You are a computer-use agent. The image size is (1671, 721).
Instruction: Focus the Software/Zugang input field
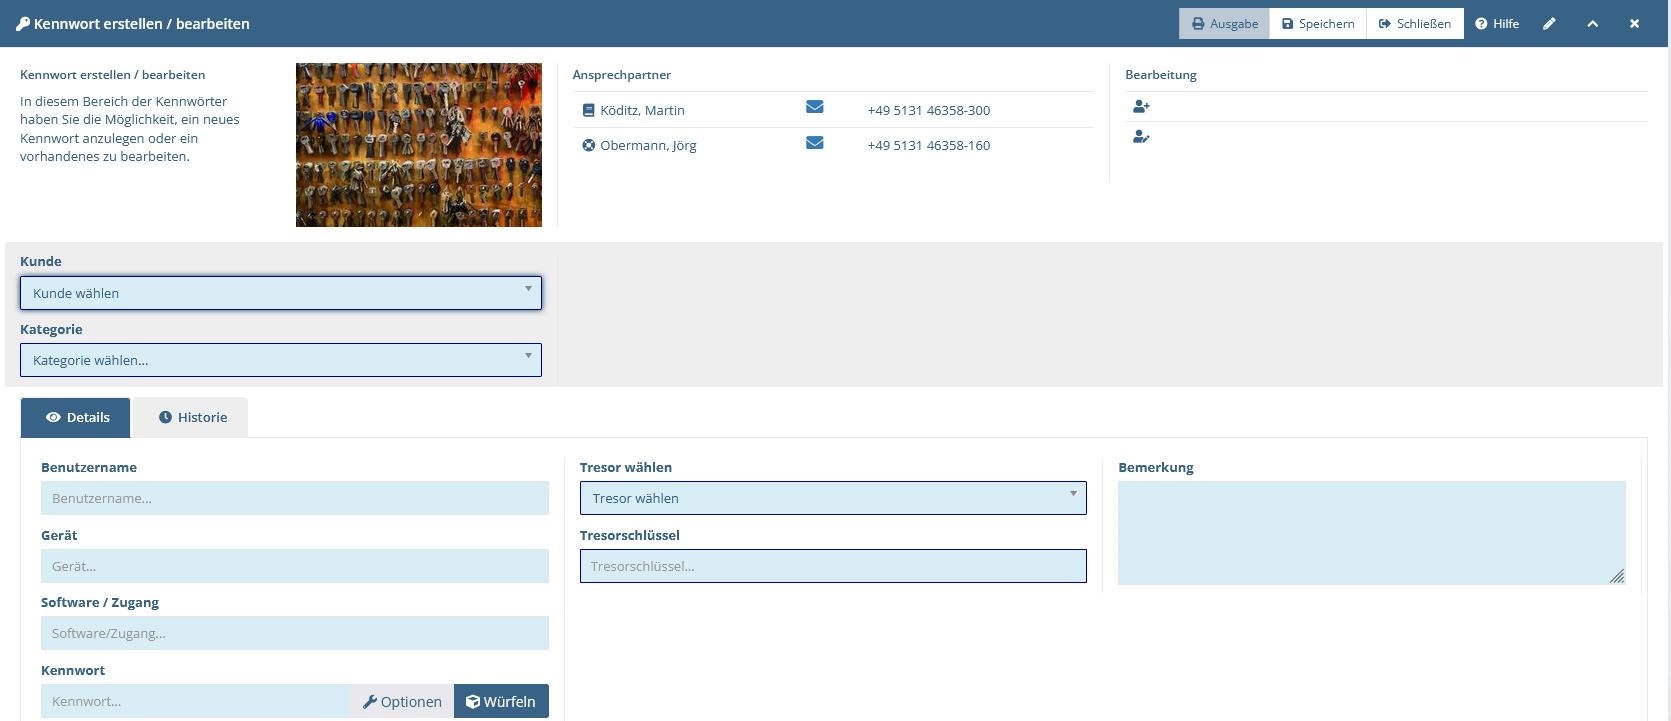pyautogui.click(x=295, y=633)
